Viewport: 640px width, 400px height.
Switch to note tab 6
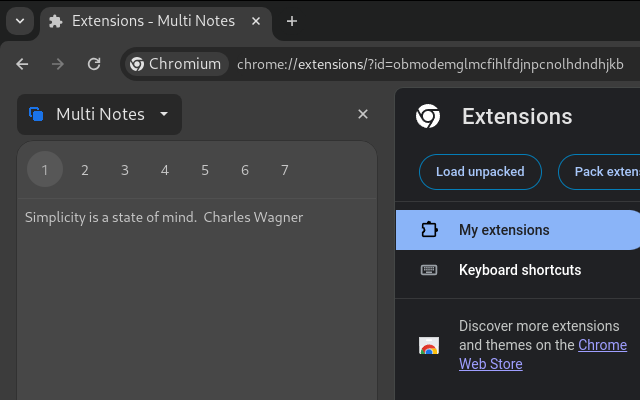245,169
